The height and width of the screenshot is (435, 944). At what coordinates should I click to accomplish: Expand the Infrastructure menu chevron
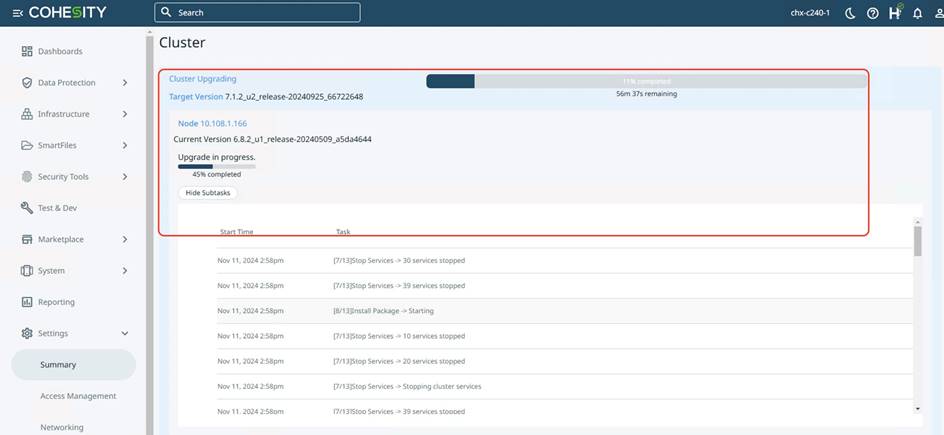[125, 114]
